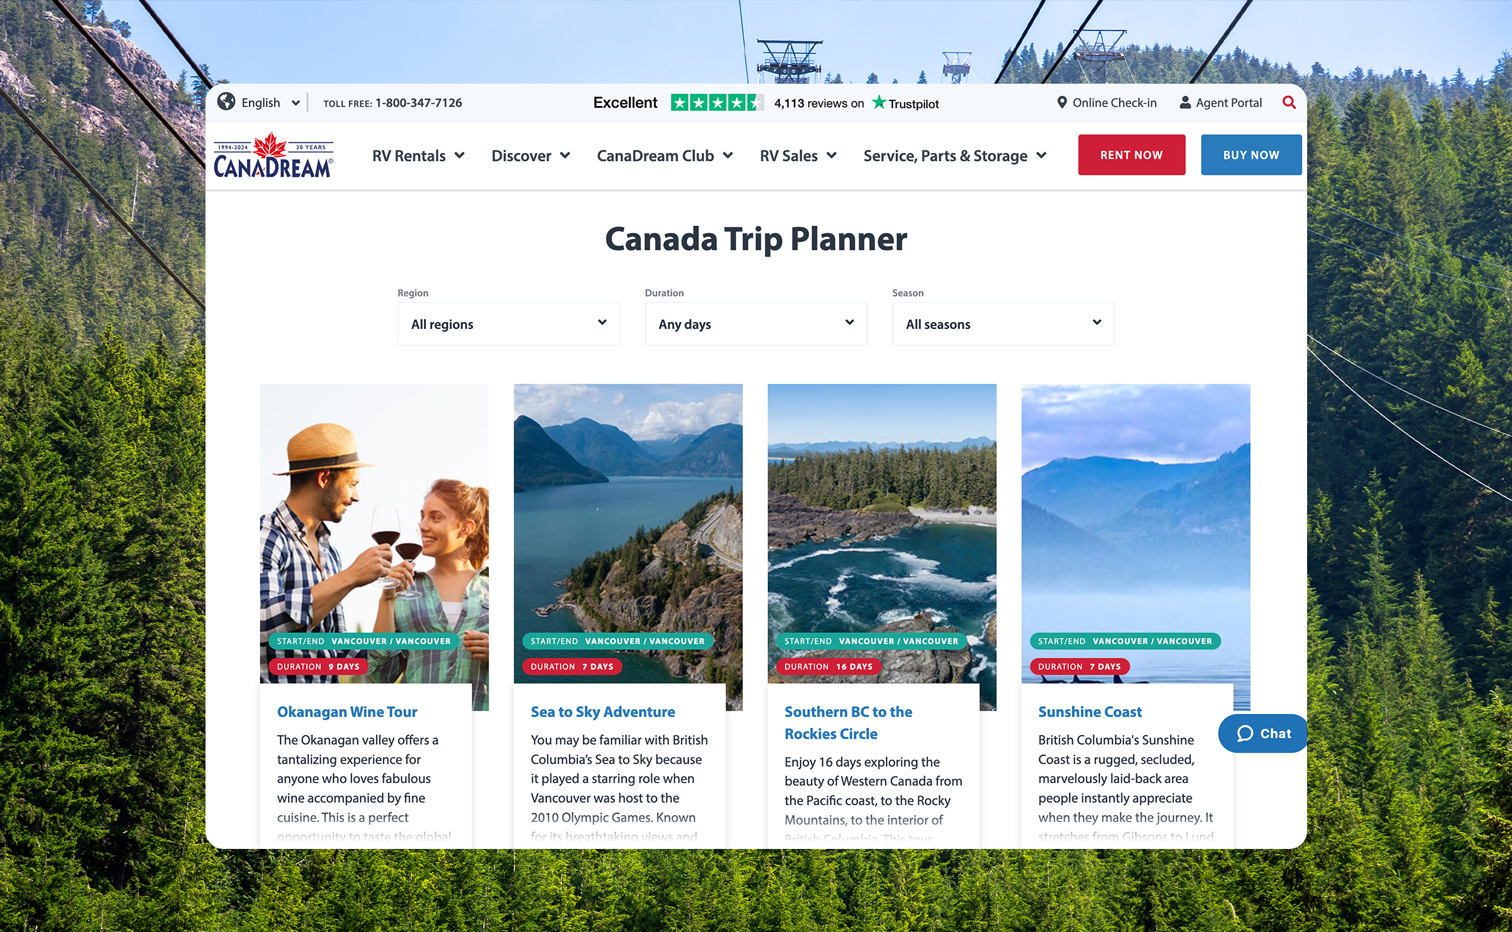
Task: Click the Agent Portal person icon
Action: pos(1185,102)
